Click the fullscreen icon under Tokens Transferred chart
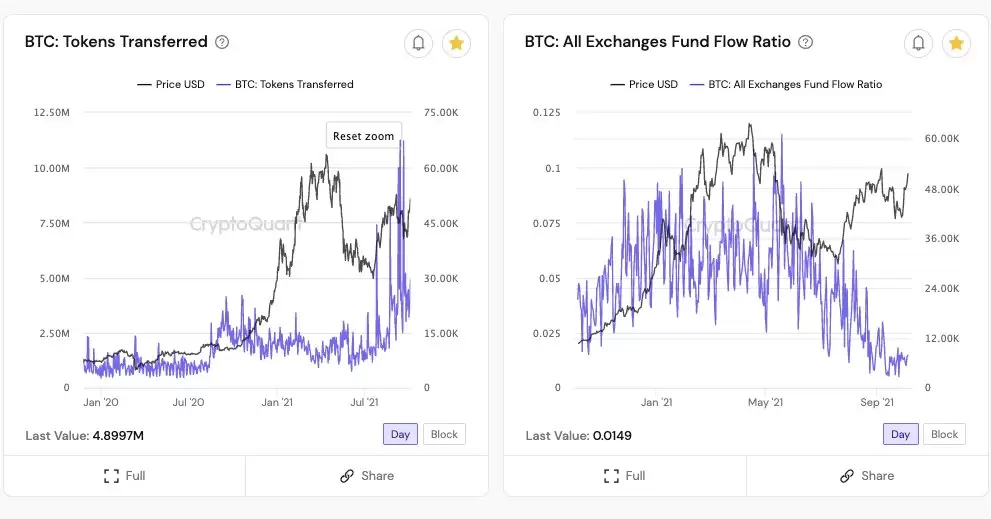Viewport: 991px width, 519px height. coord(112,476)
